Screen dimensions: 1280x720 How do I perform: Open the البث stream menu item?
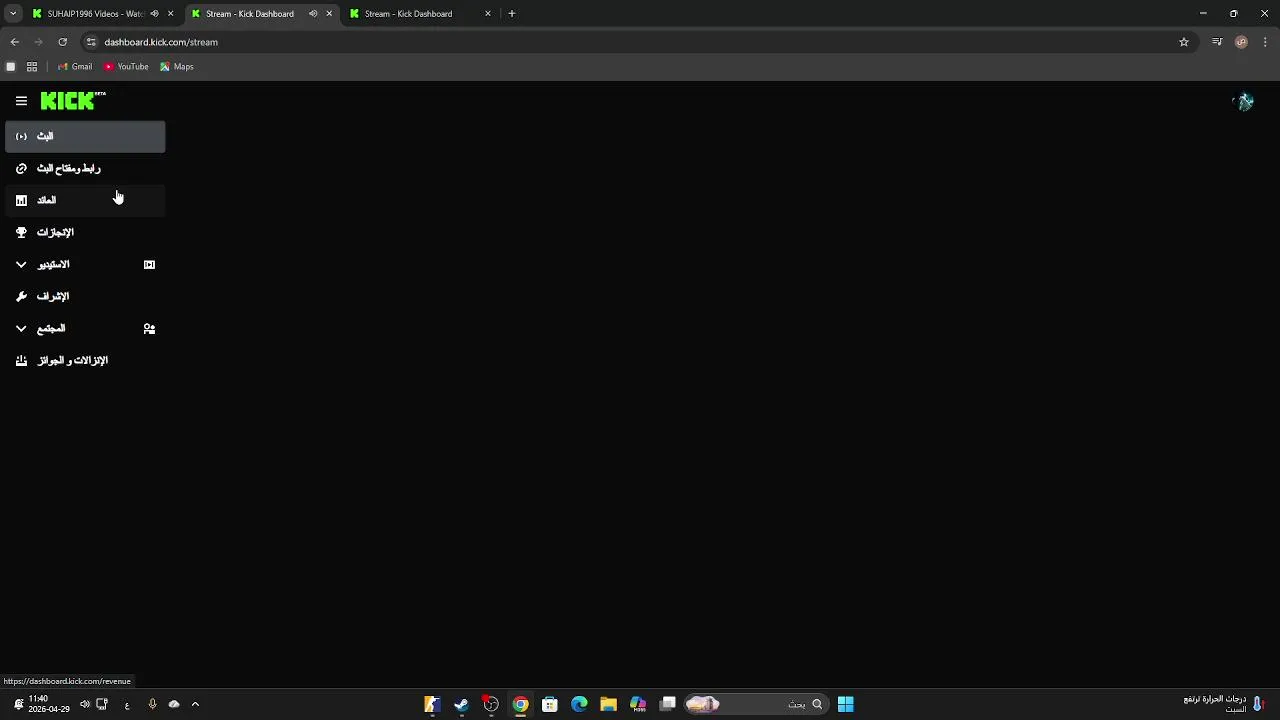[85, 136]
